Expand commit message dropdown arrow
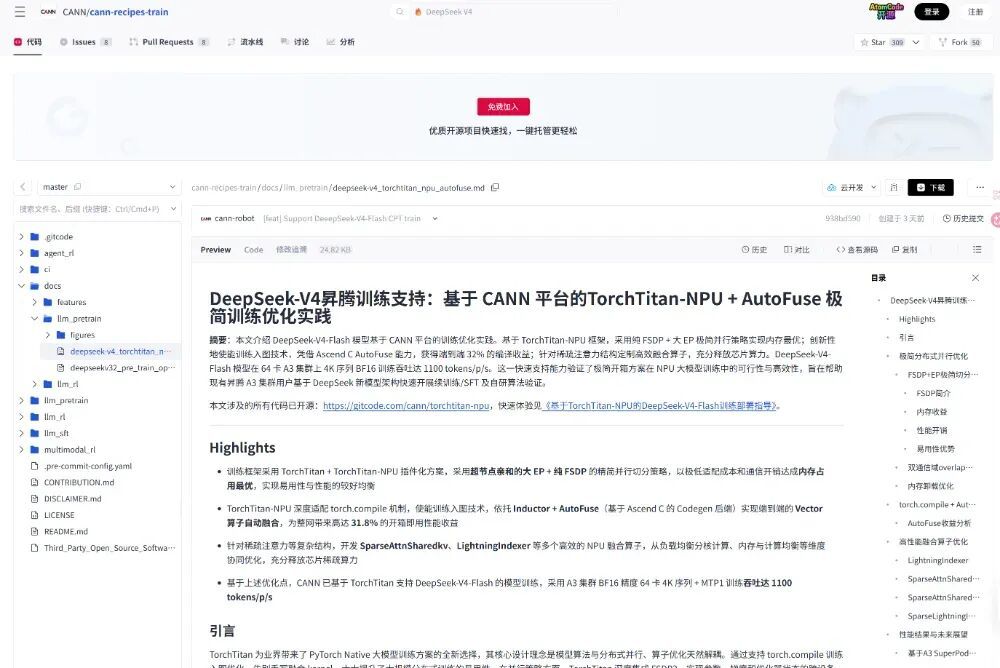1000x668 pixels. 435,218
